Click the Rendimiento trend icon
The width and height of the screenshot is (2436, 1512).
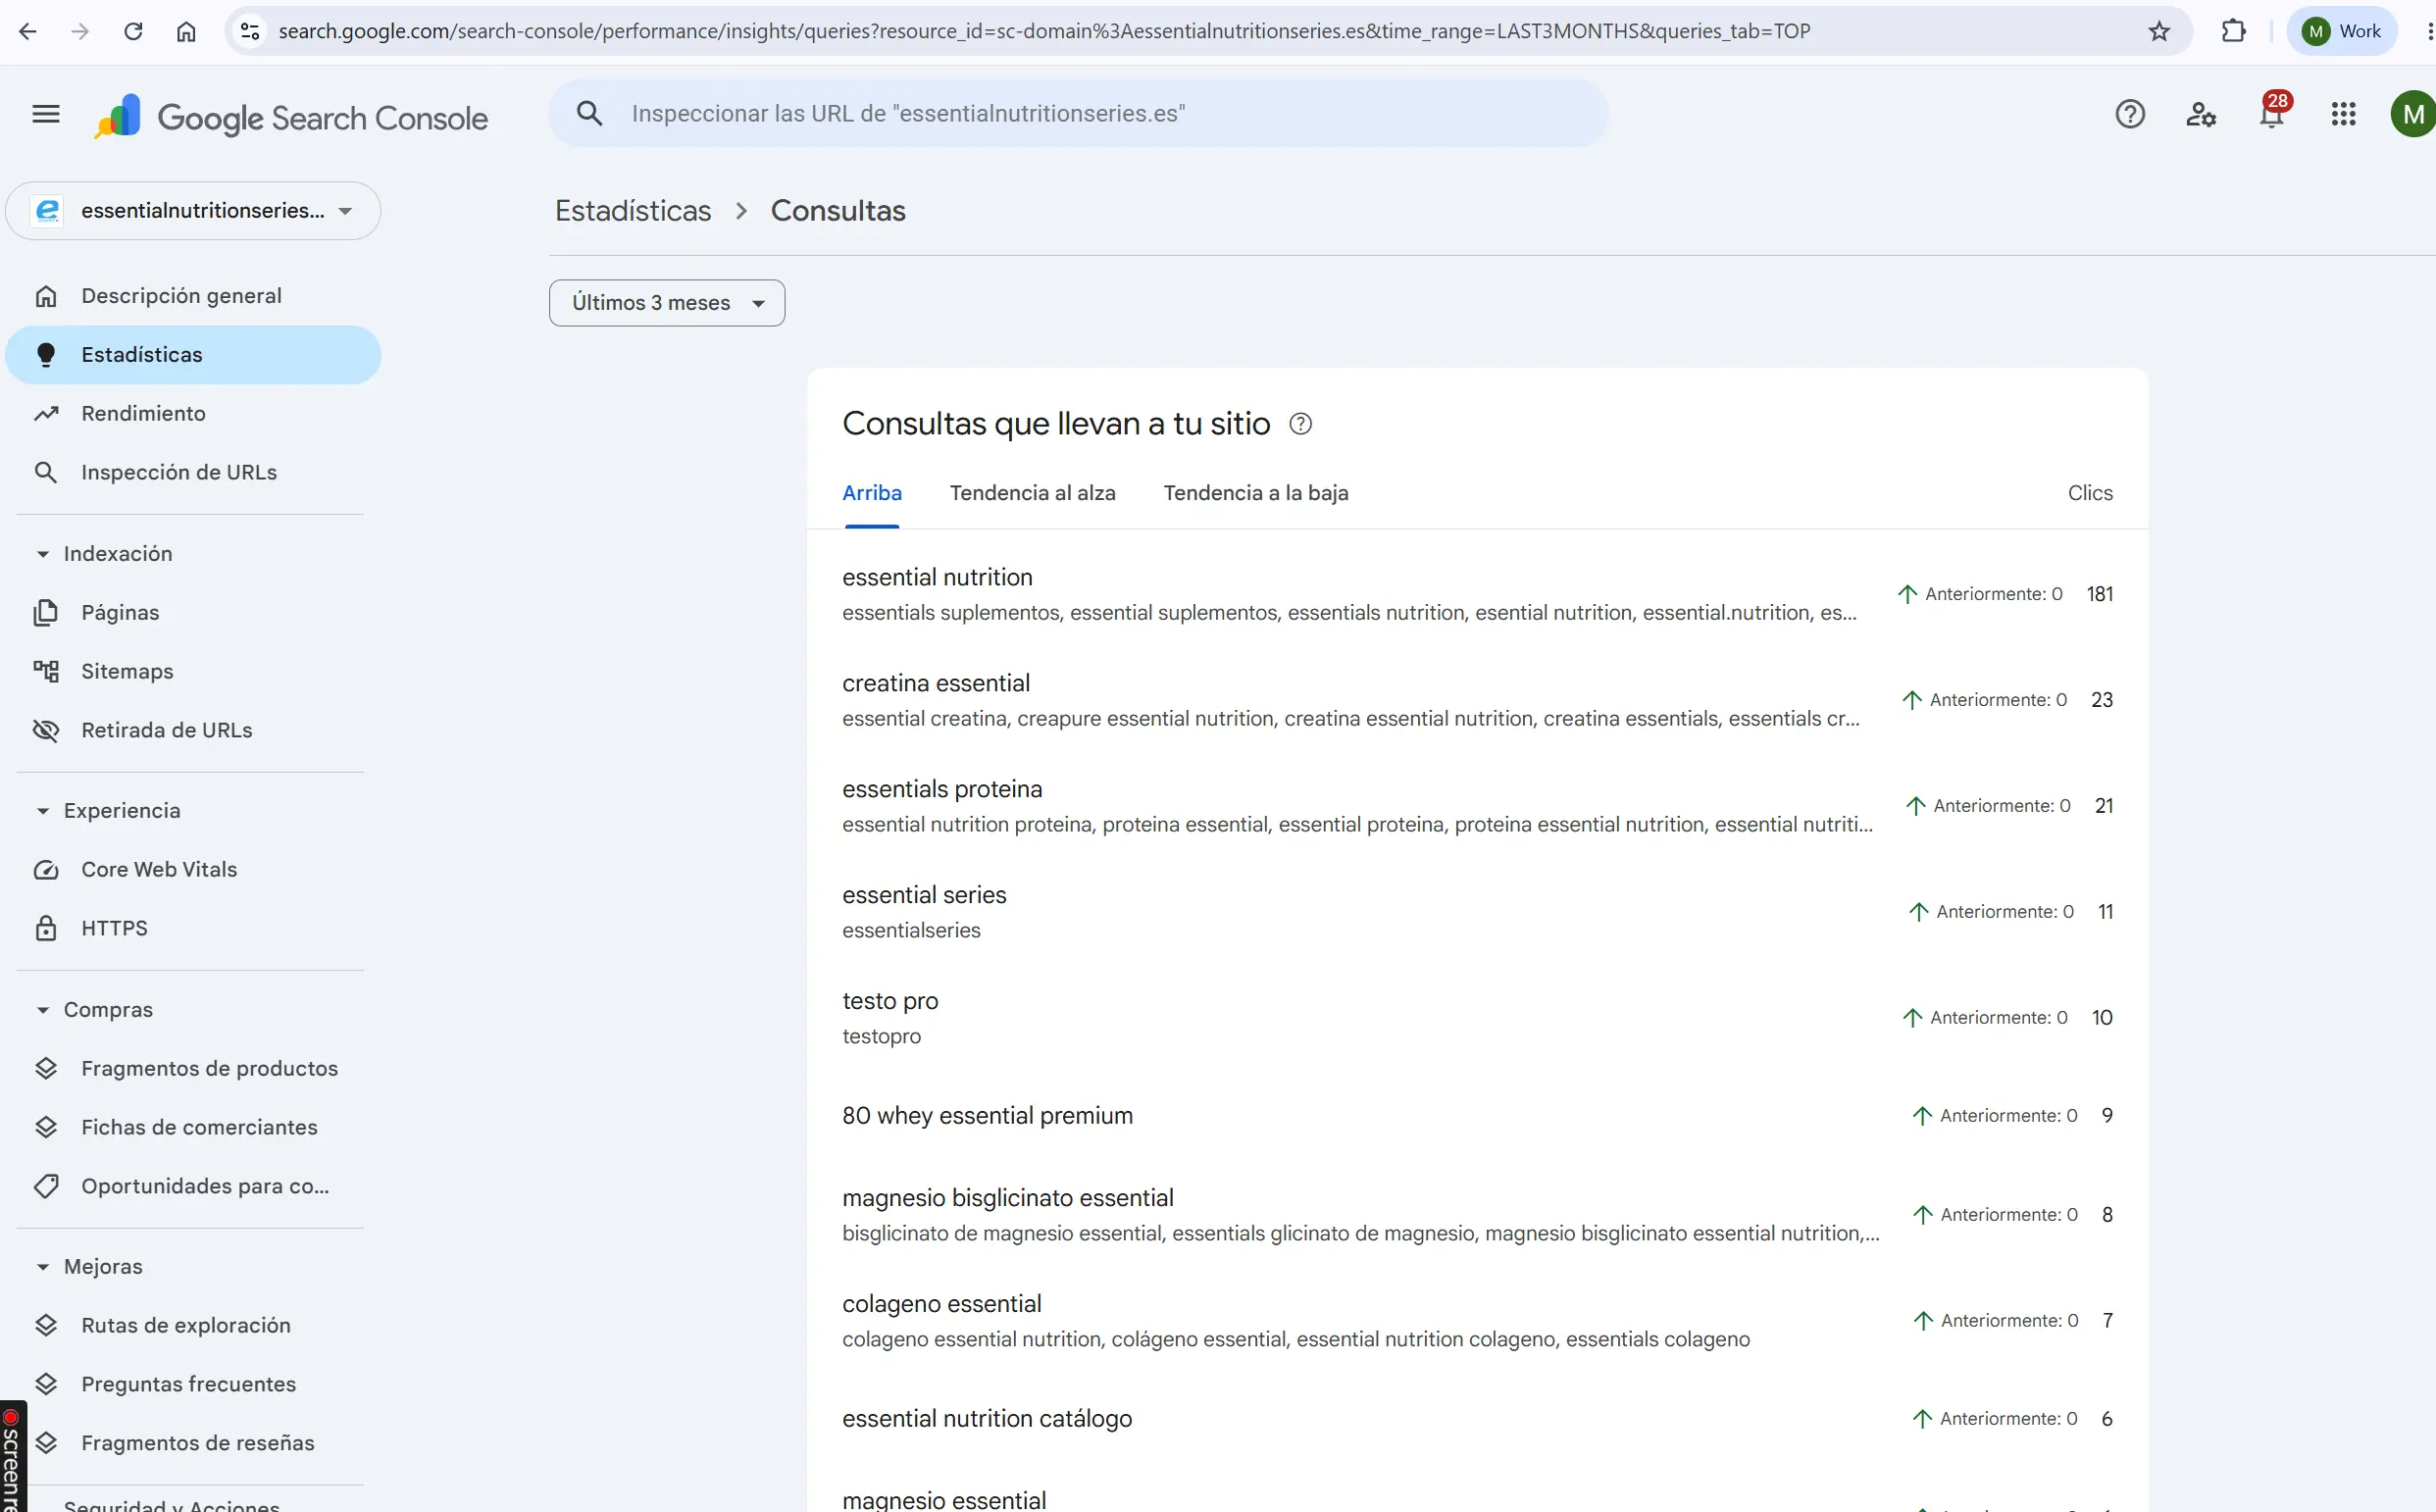pos(46,413)
